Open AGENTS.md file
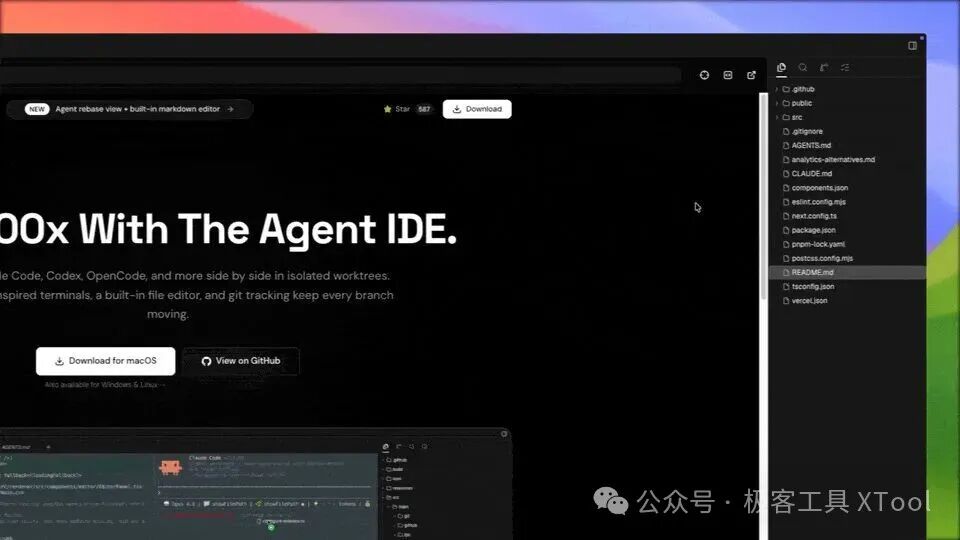The height and width of the screenshot is (540, 960). point(811,145)
